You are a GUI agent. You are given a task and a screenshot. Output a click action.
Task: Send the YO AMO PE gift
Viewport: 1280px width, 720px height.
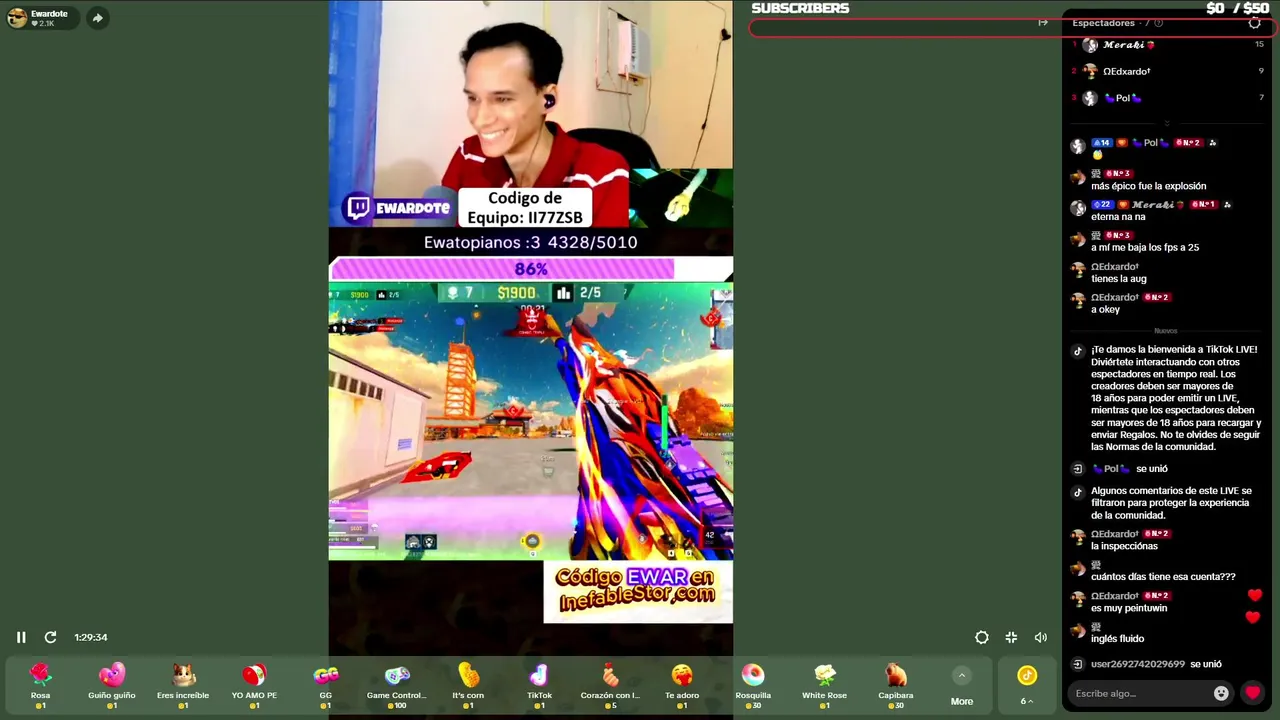coord(254,685)
